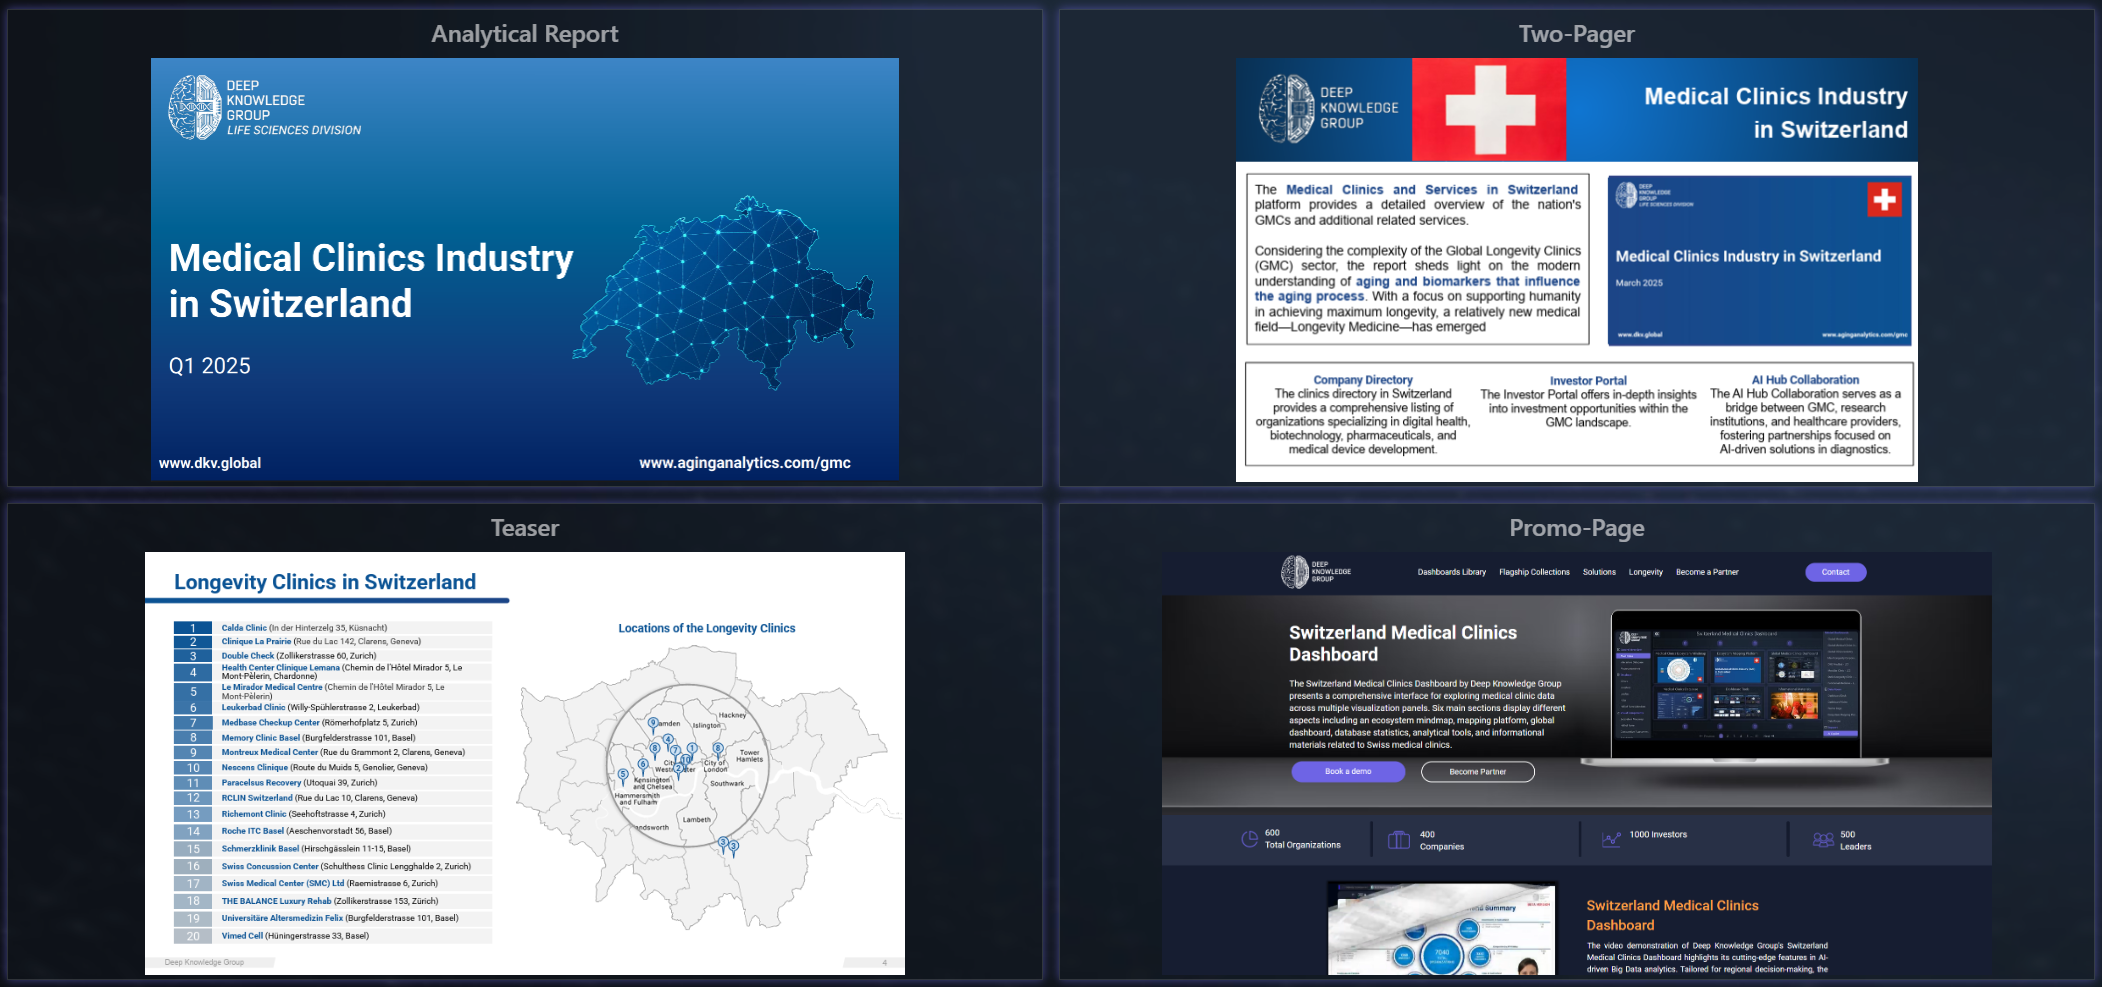Viewport: 2102px width, 987px height.
Task: Open Longevity in the promo navigation
Action: [x=1645, y=572]
